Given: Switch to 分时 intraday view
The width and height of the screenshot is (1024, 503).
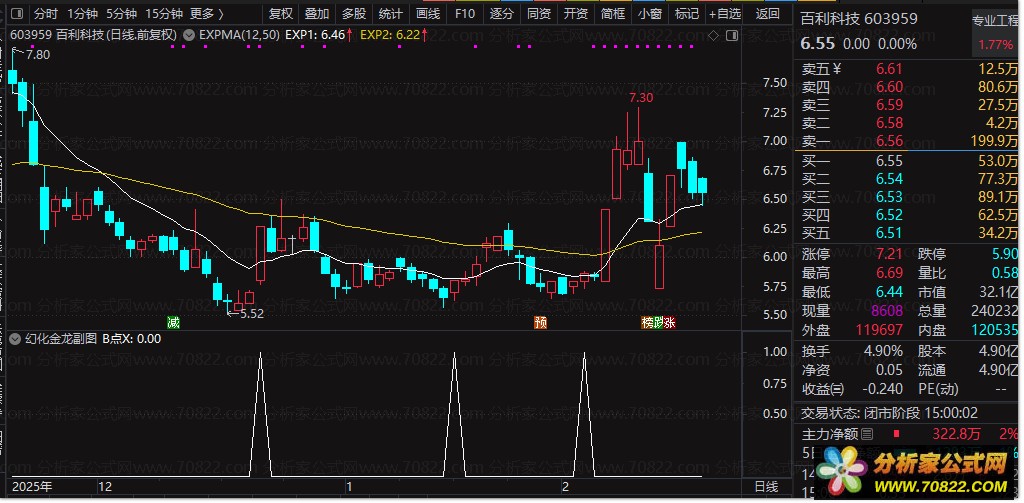Looking at the screenshot, I should [46, 14].
